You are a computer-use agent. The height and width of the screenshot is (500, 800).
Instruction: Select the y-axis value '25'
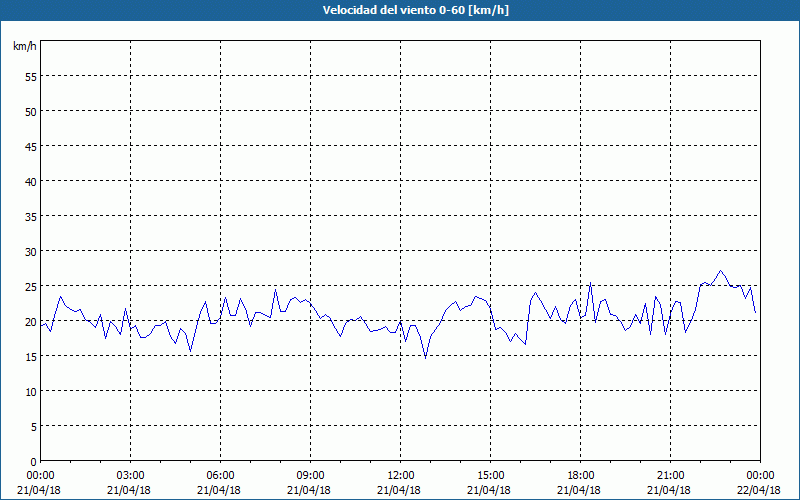pos(31,286)
